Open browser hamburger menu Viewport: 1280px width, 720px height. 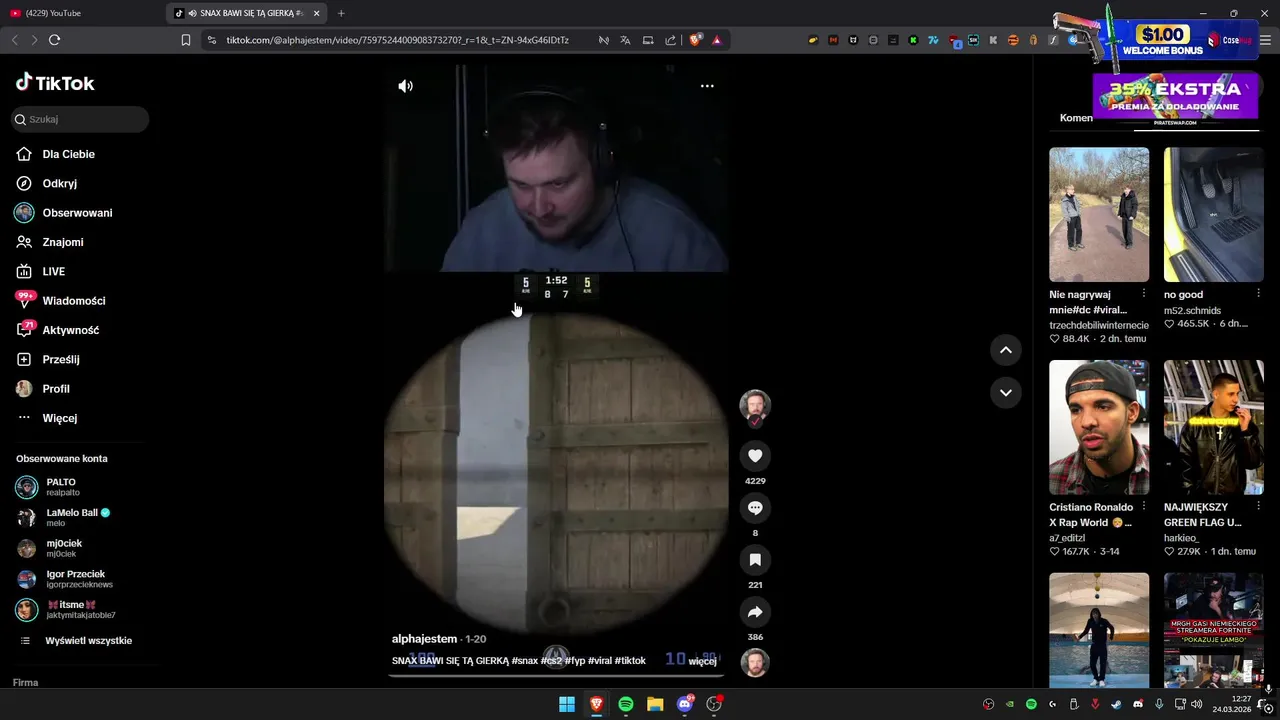tap(1266, 40)
